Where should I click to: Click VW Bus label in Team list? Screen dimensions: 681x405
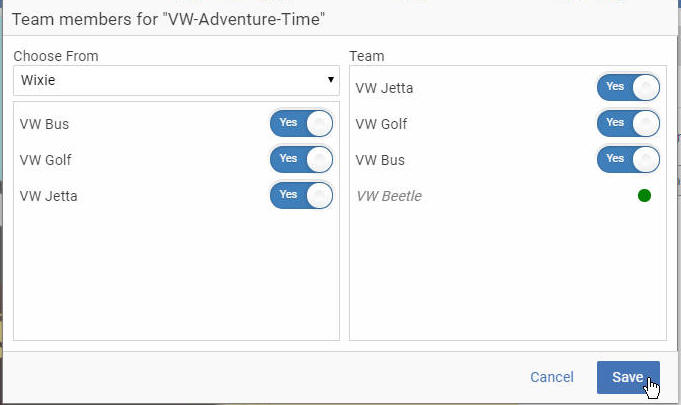380,160
